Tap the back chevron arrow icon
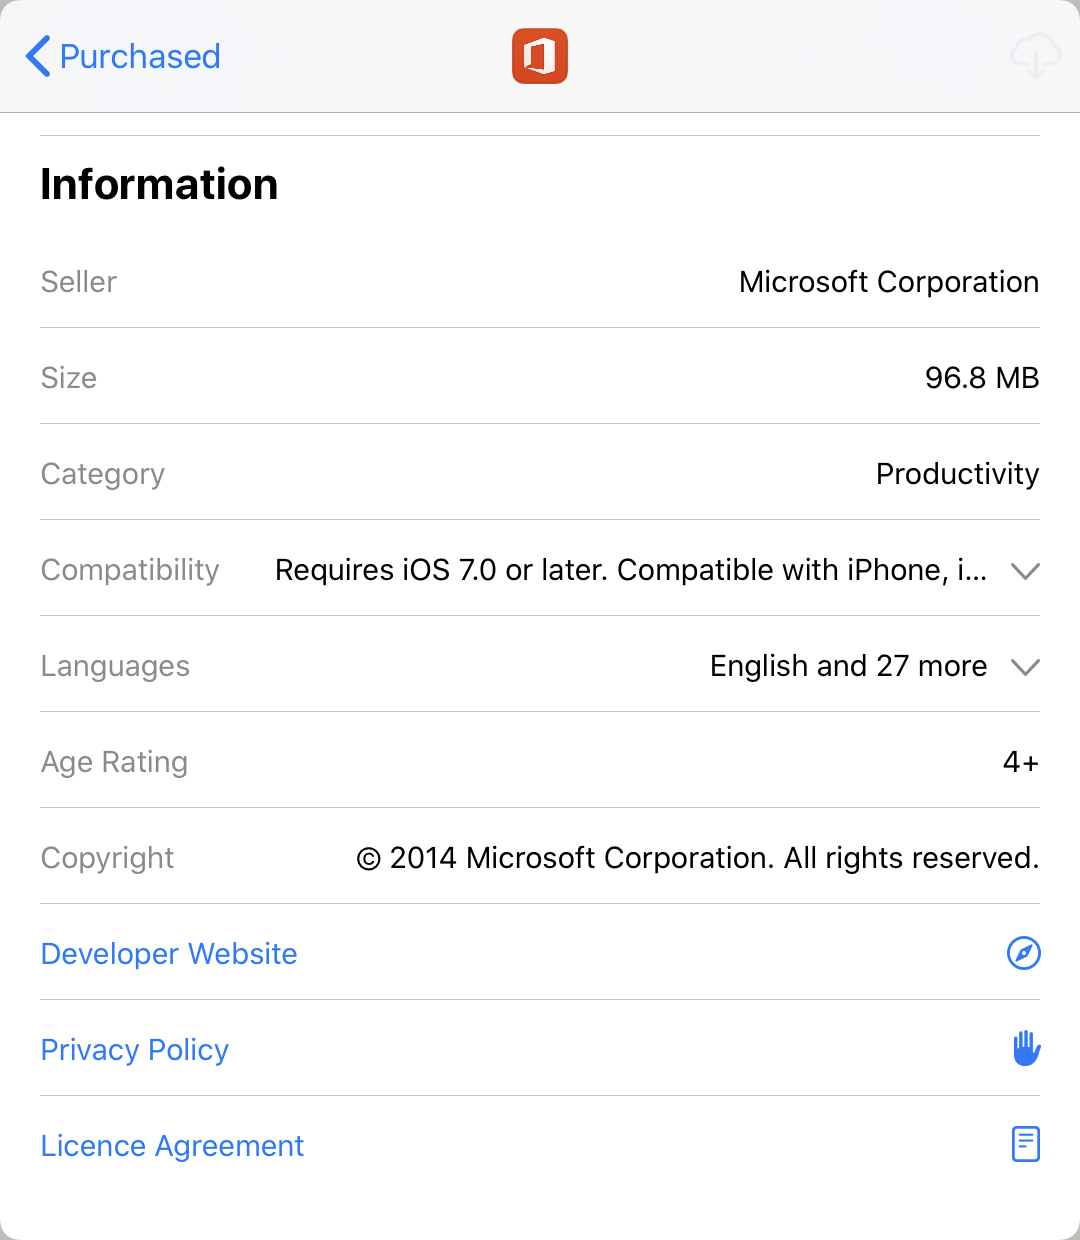Screen dimensions: 1080x1240 [x=38, y=56]
